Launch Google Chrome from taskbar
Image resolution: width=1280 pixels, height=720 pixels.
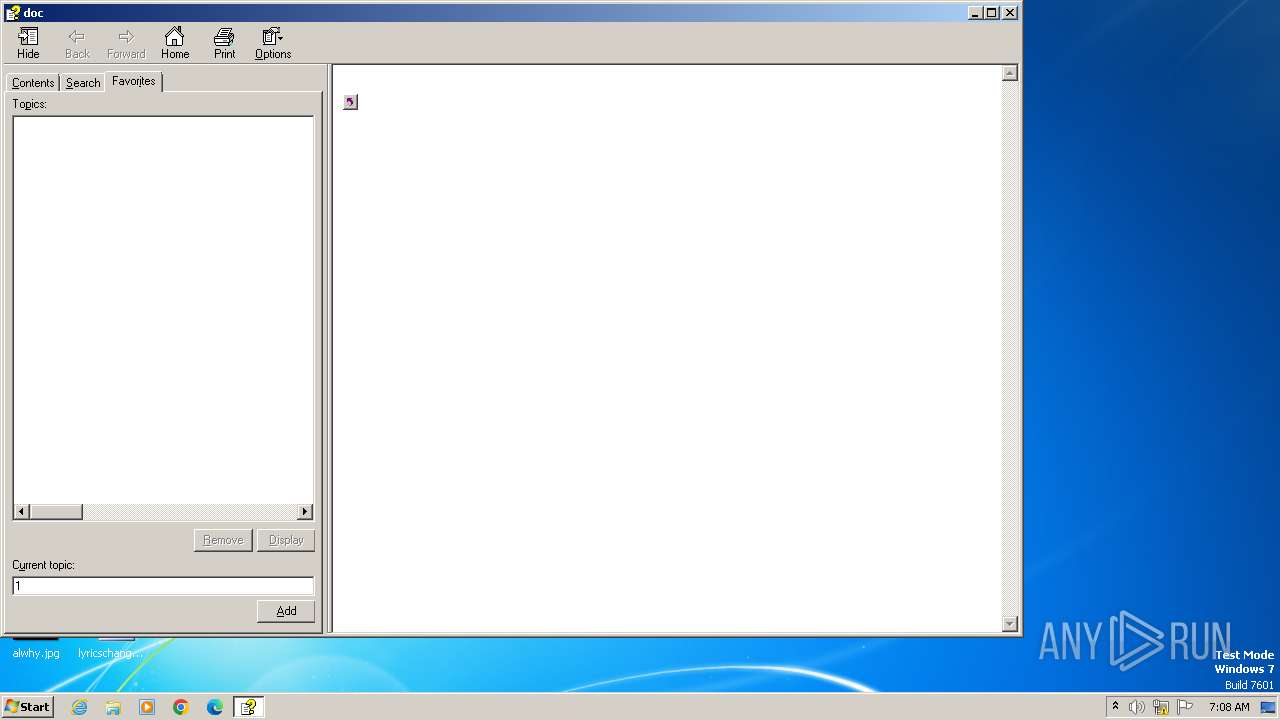click(181, 707)
